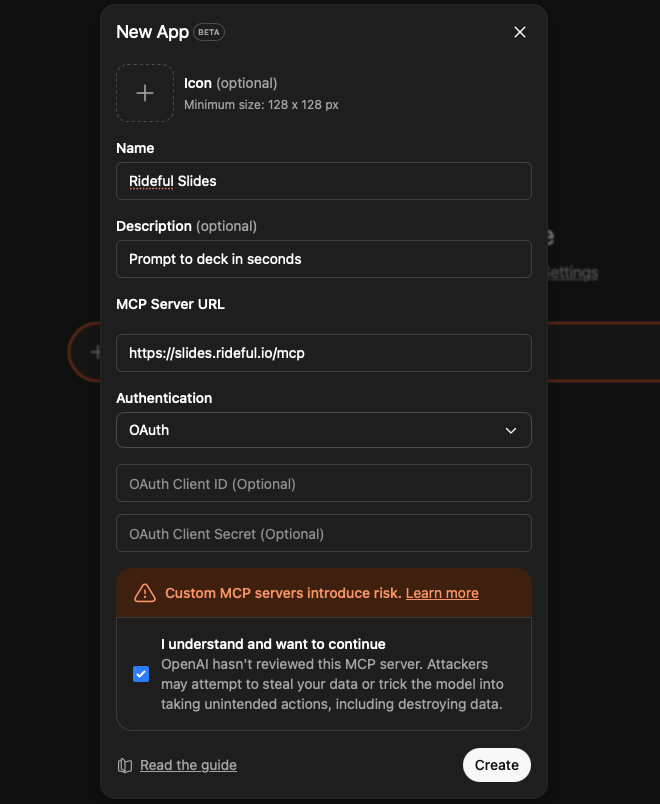Click the plus icon to upload an app icon
660x804 pixels.
[145, 92]
